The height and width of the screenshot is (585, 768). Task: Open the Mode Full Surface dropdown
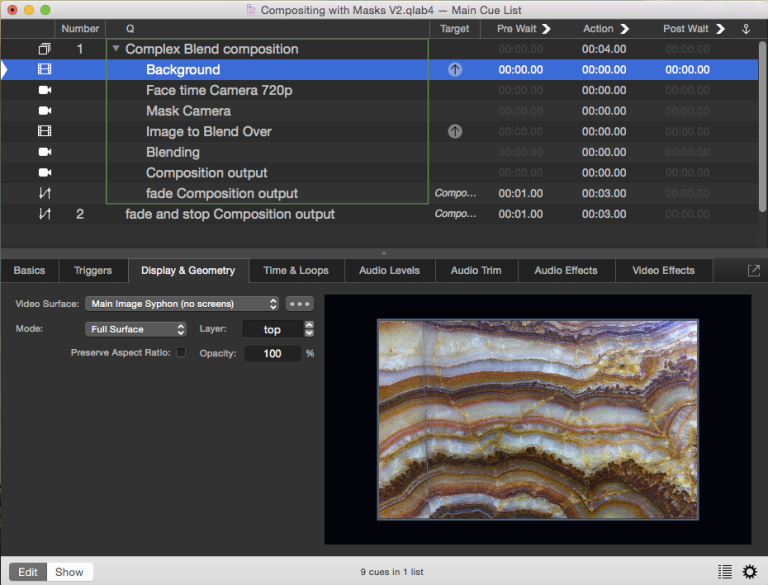136,329
